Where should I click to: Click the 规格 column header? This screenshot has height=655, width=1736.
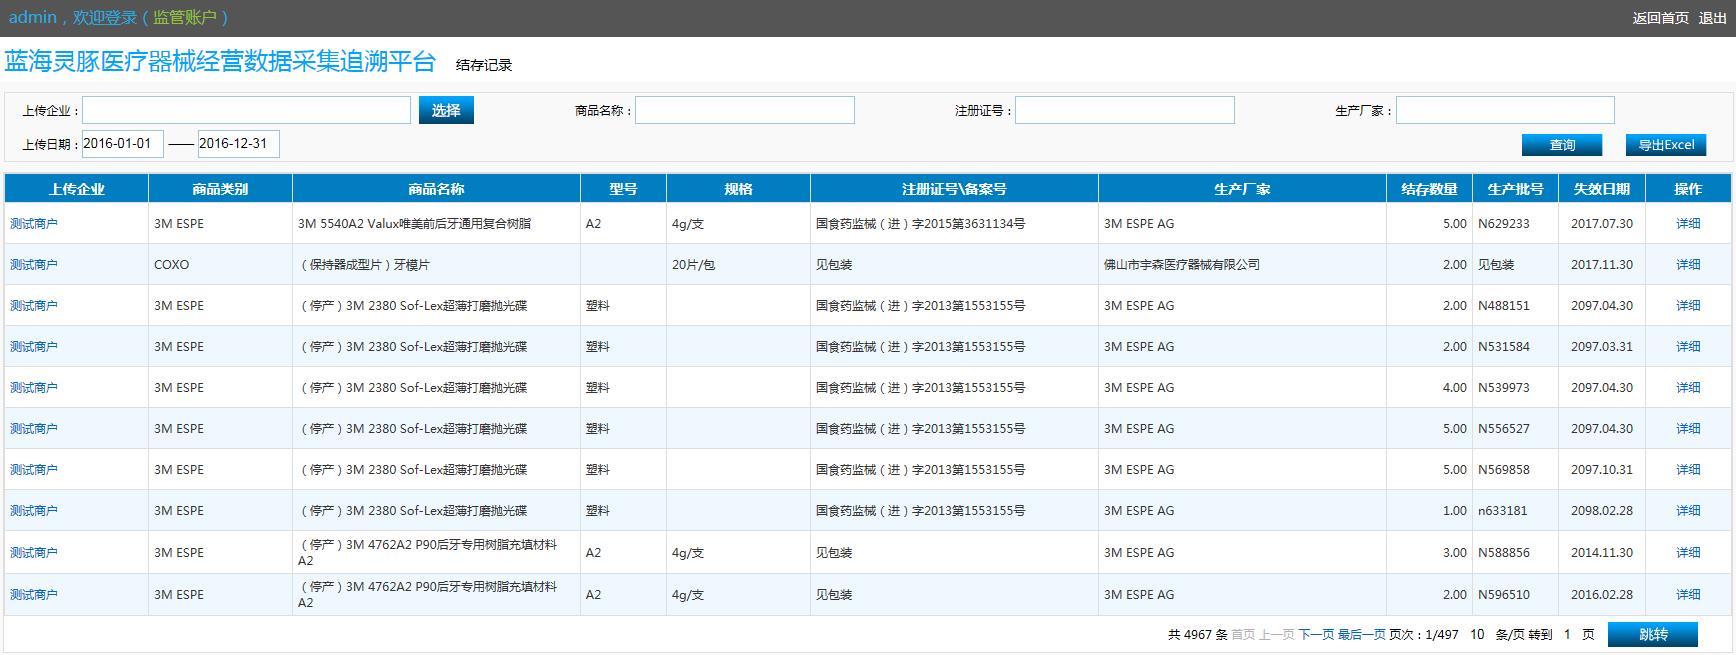pos(738,189)
